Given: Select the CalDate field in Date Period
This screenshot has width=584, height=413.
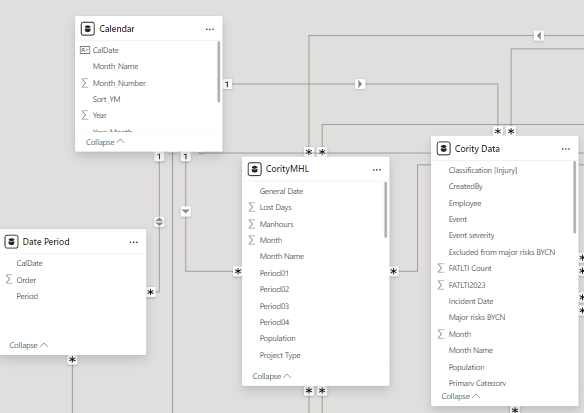Looking at the screenshot, I should tap(29, 263).
